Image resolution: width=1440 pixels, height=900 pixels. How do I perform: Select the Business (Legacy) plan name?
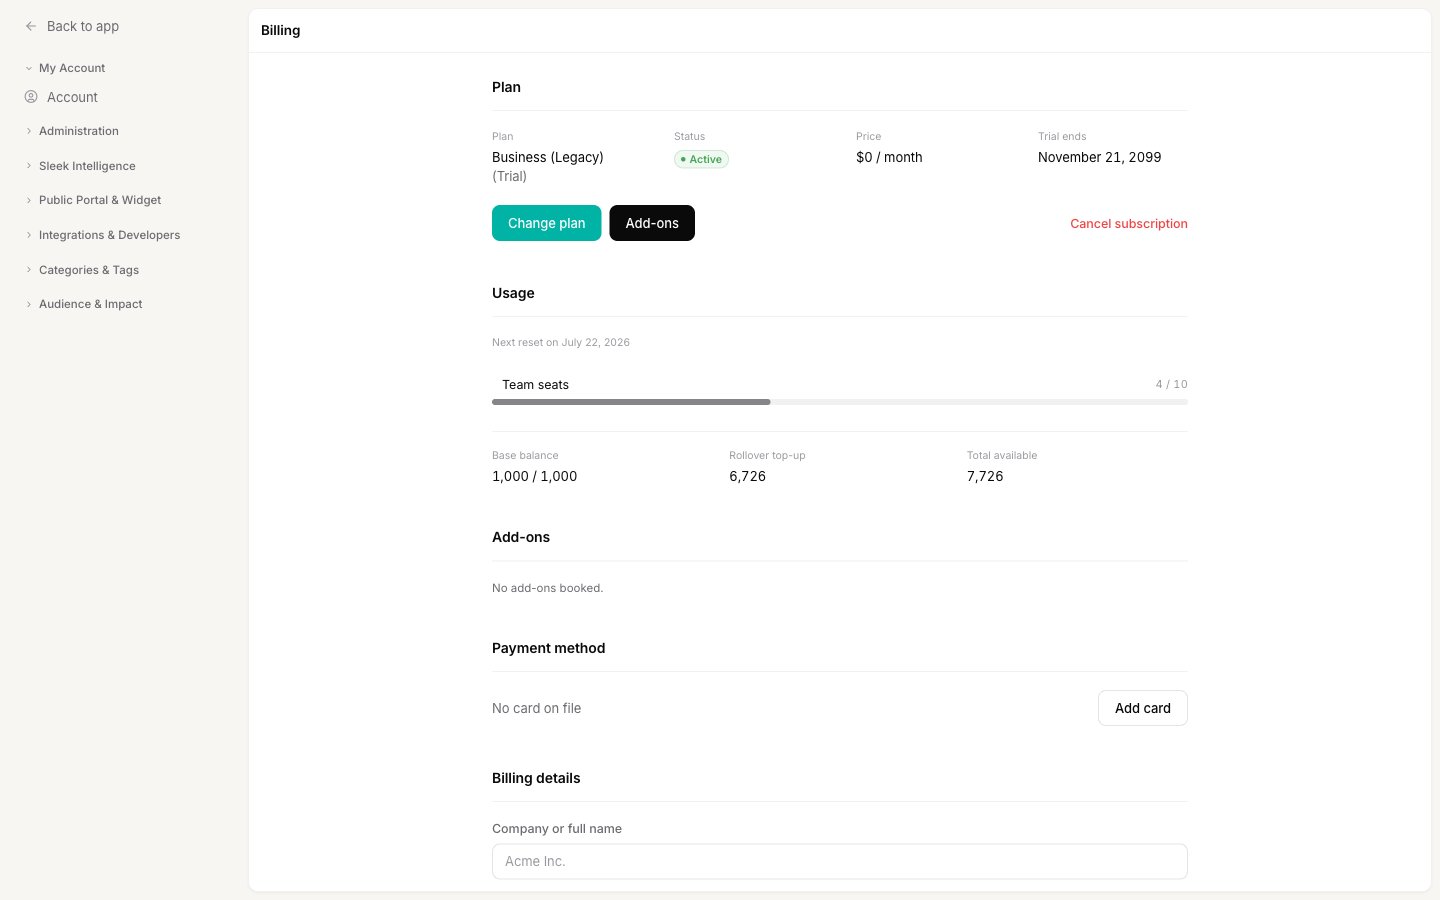click(x=548, y=157)
